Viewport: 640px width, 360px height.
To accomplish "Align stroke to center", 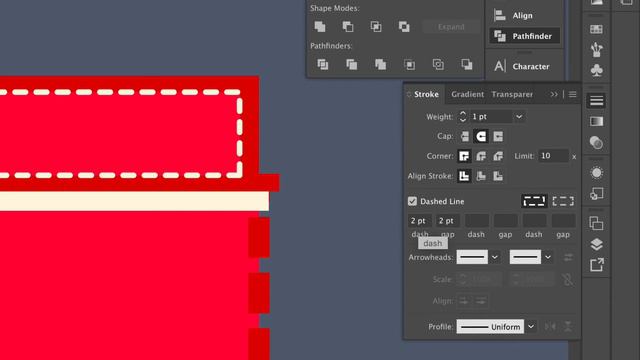I will click(464, 176).
